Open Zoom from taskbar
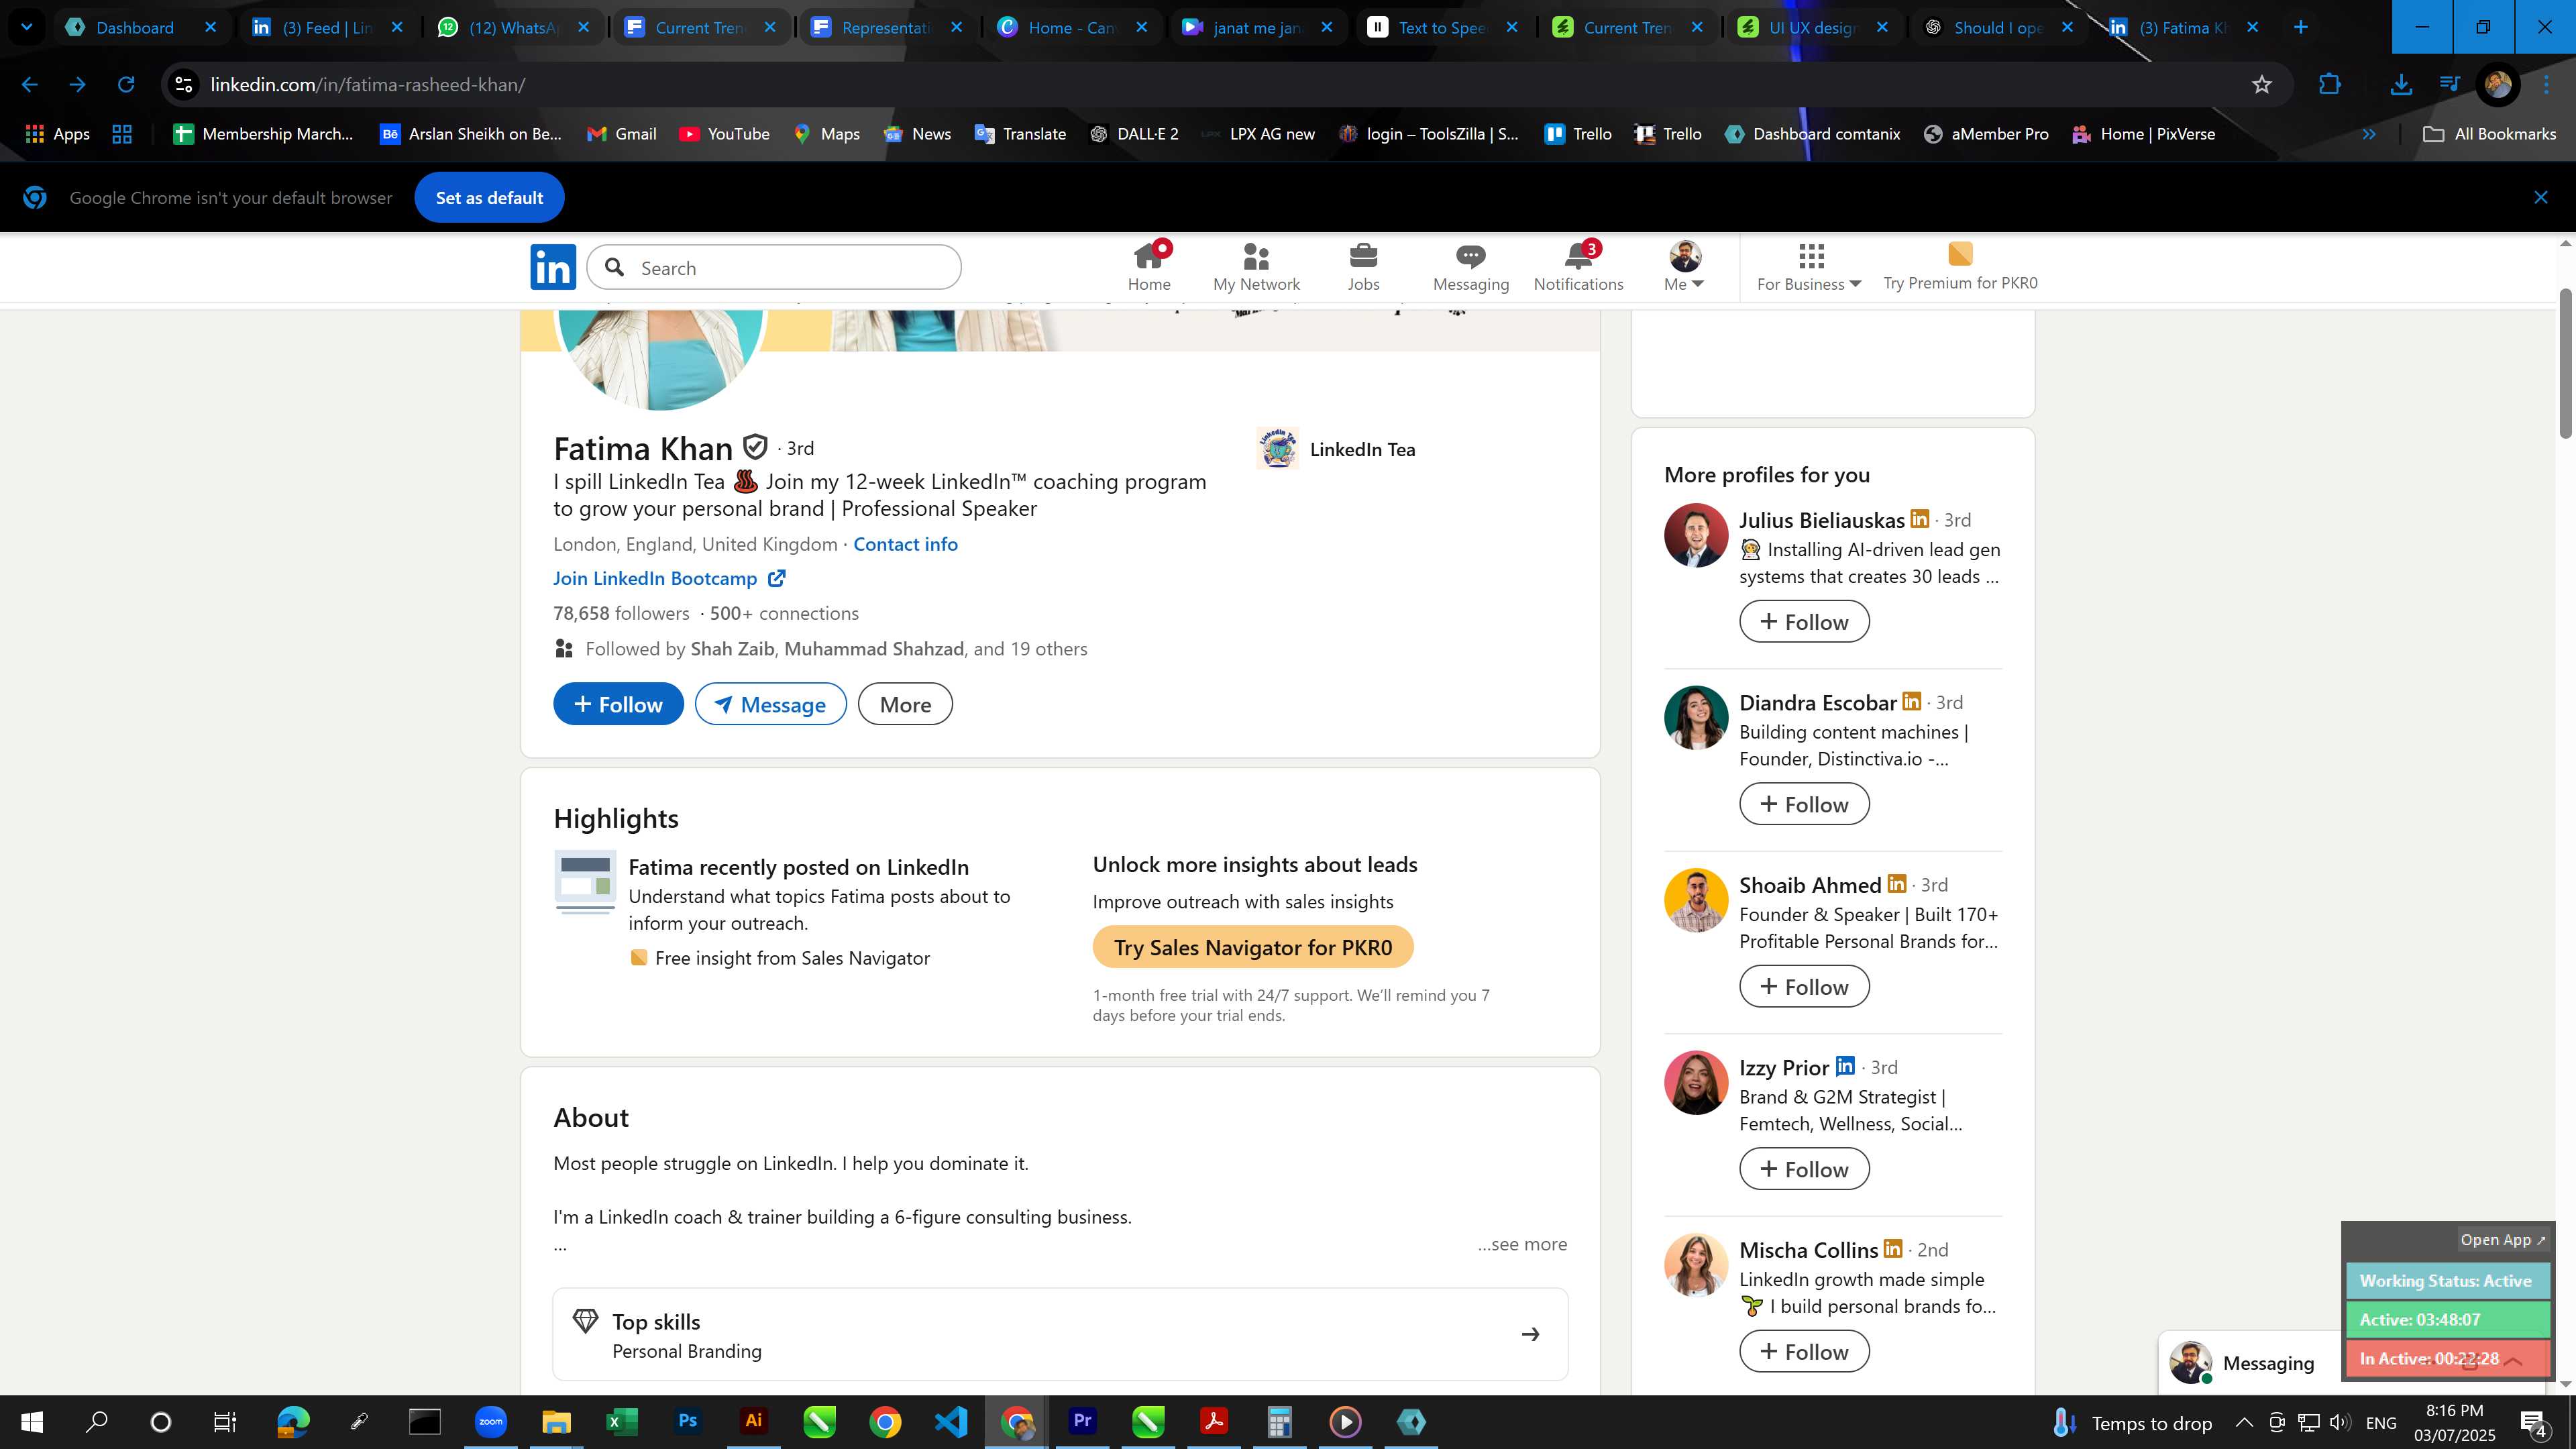The image size is (2576, 1449). click(490, 1421)
